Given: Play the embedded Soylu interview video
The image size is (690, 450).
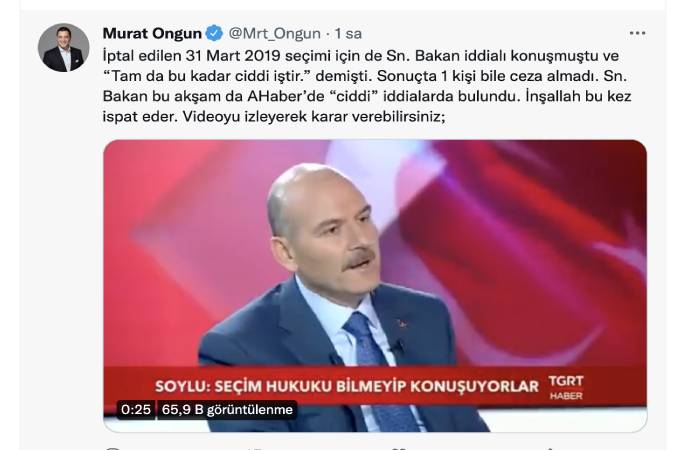Looking at the screenshot, I should pos(375,286).
